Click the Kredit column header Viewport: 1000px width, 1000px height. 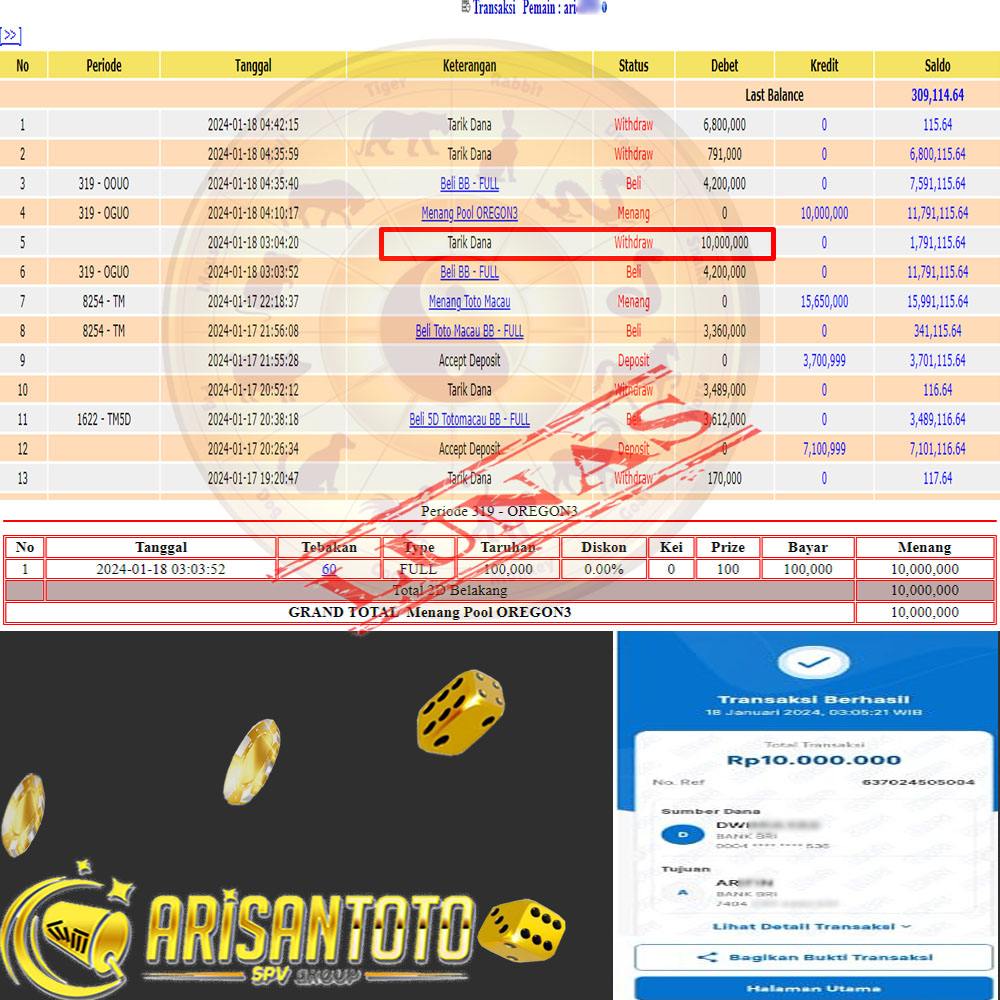tap(824, 65)
